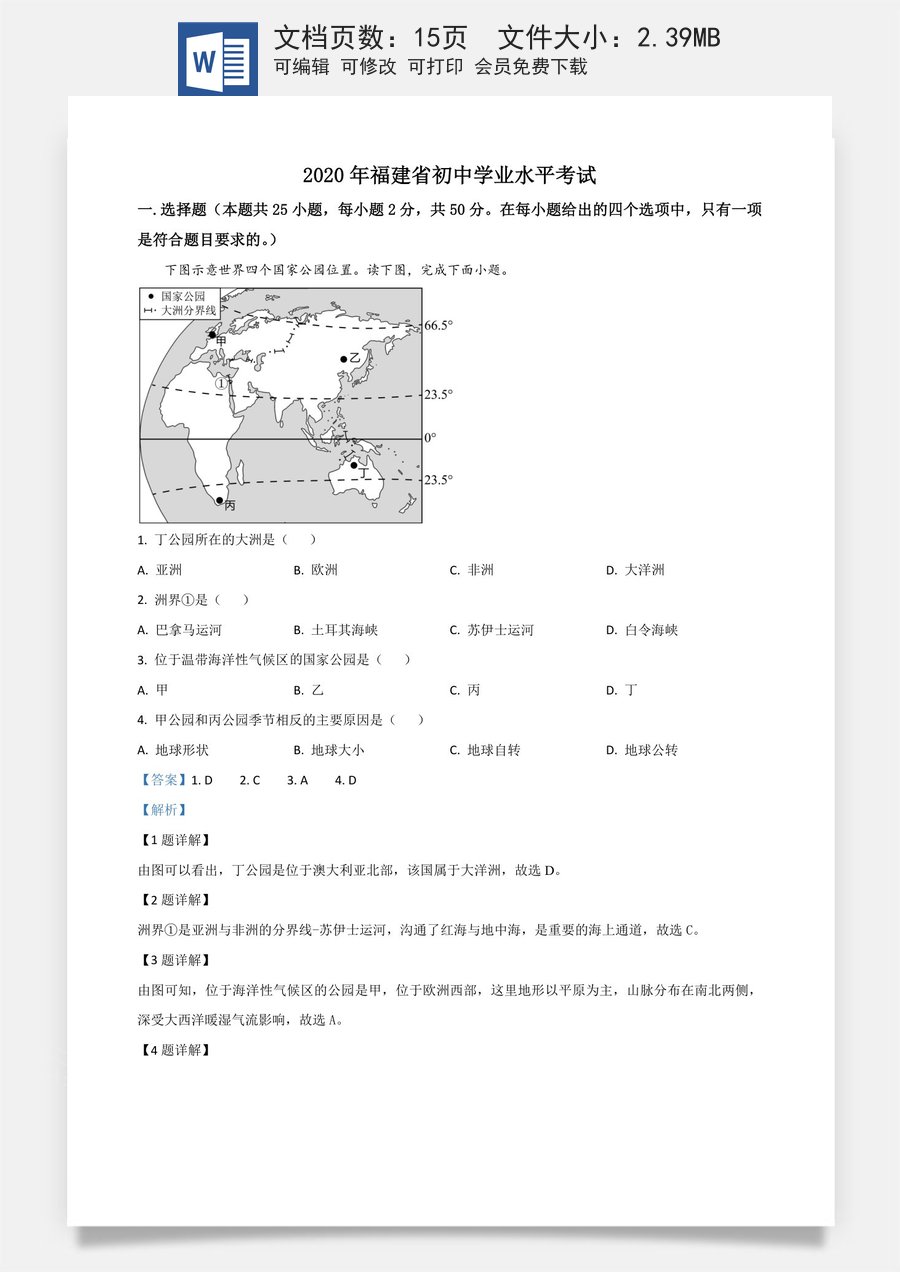Click the header text '文档页数：15页'

pos(371,37)
